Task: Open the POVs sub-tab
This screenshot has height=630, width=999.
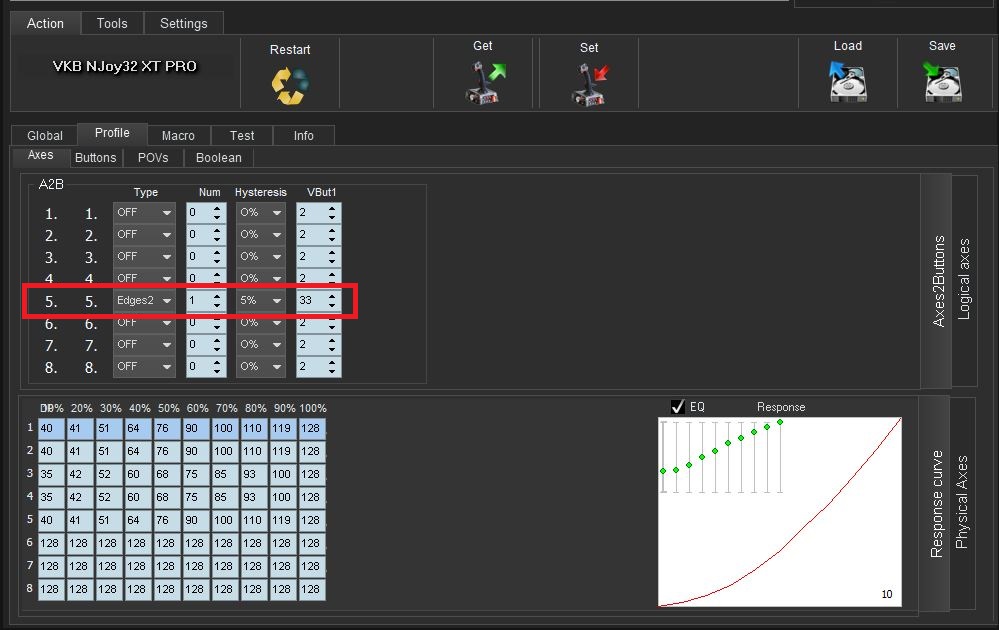Action: tap(153, 157)
